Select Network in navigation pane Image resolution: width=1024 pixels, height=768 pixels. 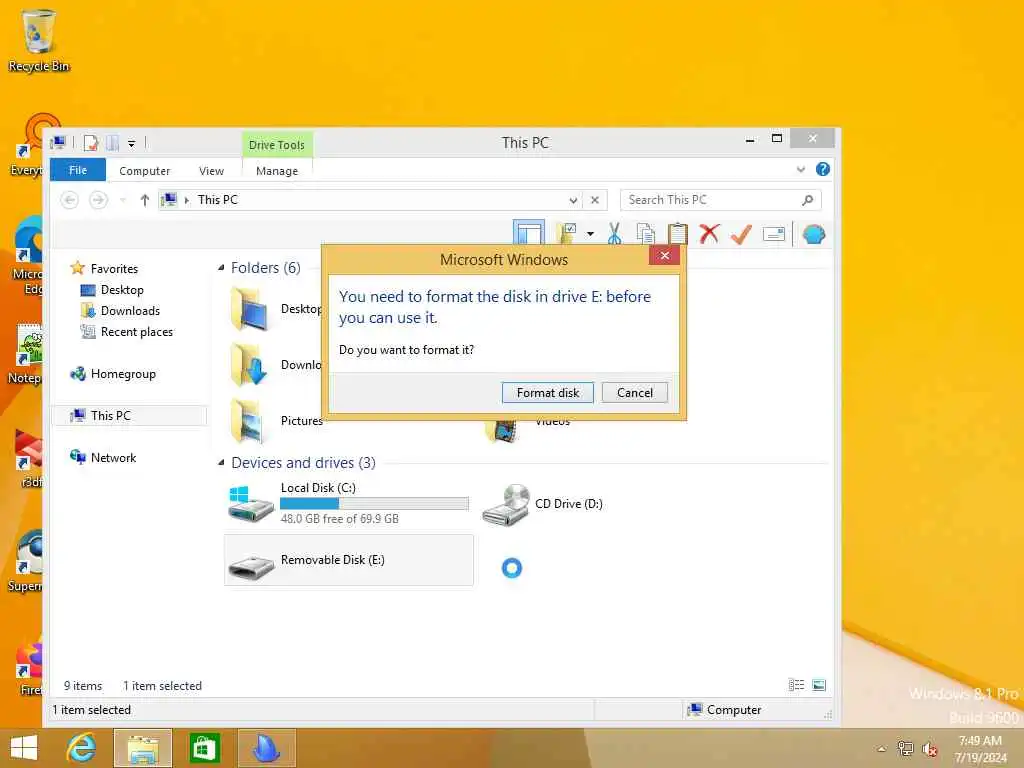pos(113,457)
